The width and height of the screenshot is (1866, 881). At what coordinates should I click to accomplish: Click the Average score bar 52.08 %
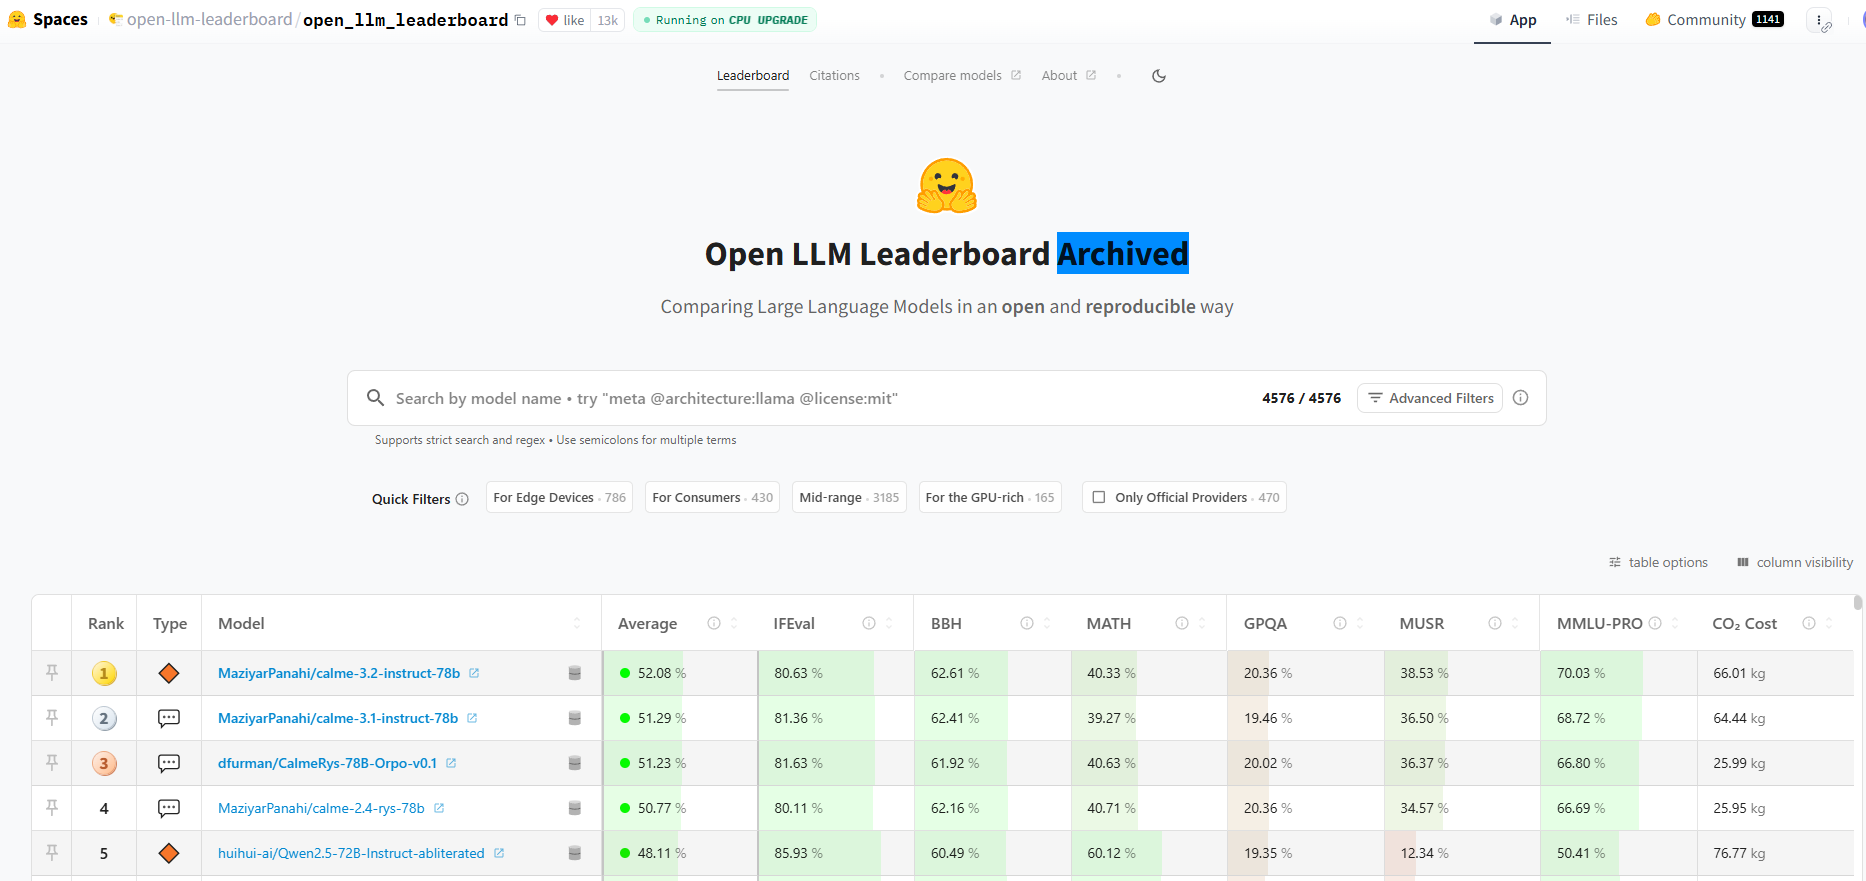(680, 673)
